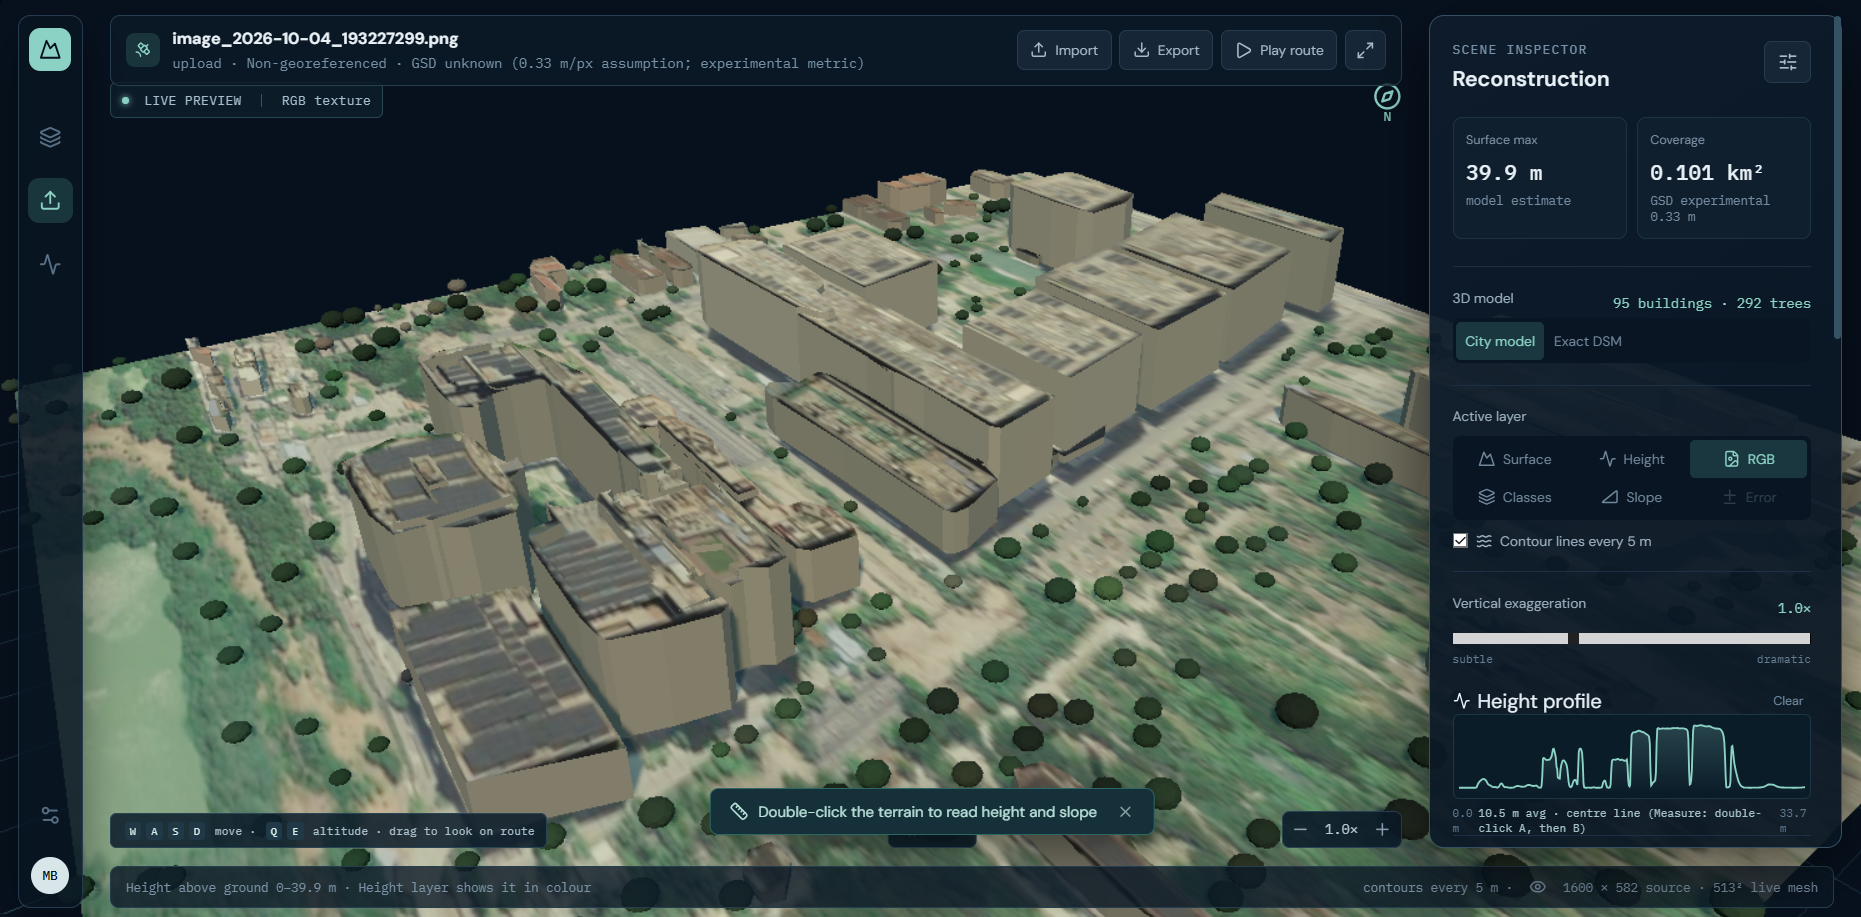Click the 95 buildings · 292 trees text

pyautogui.click(x=1711, y=303)
